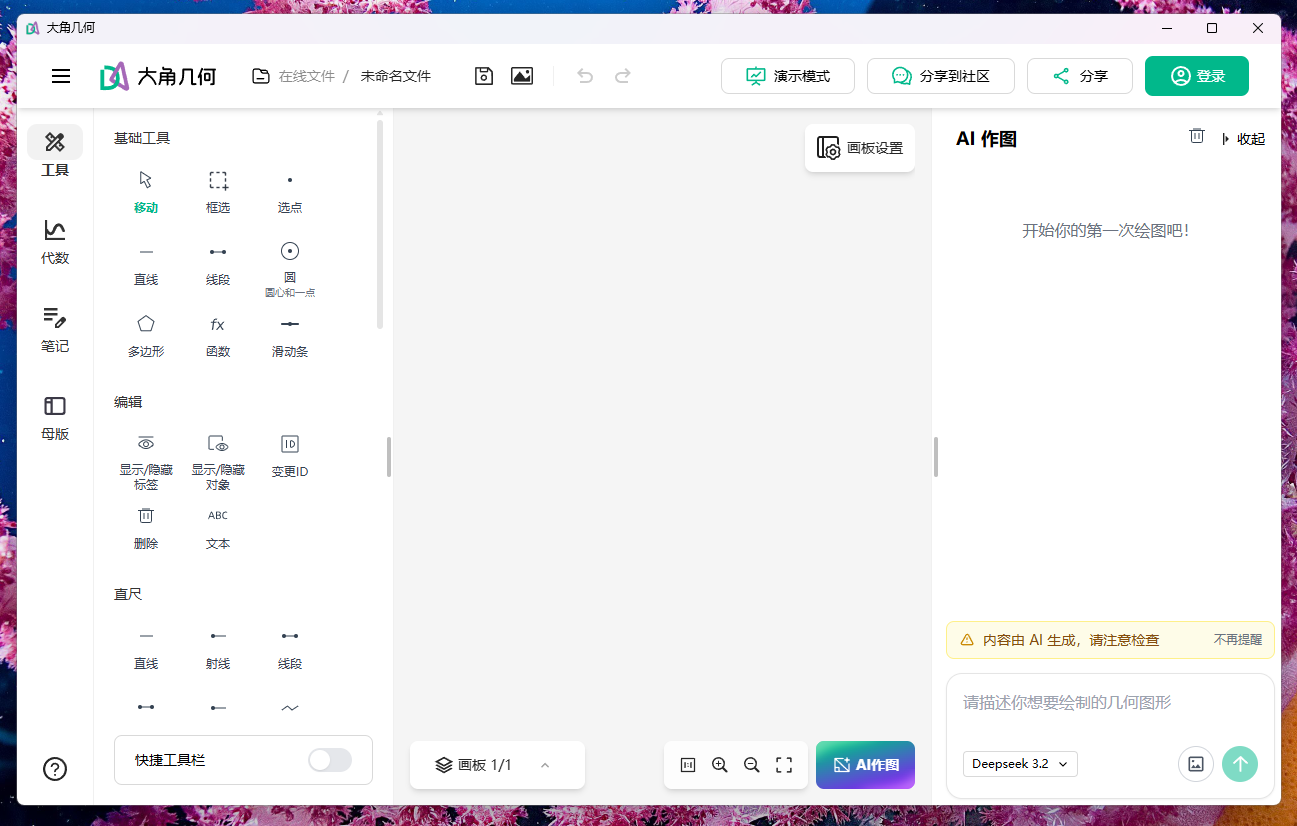Click the AI drawing description input field
The image size is (1297, 826).
pyautogui.click(x=1110, y=703)
